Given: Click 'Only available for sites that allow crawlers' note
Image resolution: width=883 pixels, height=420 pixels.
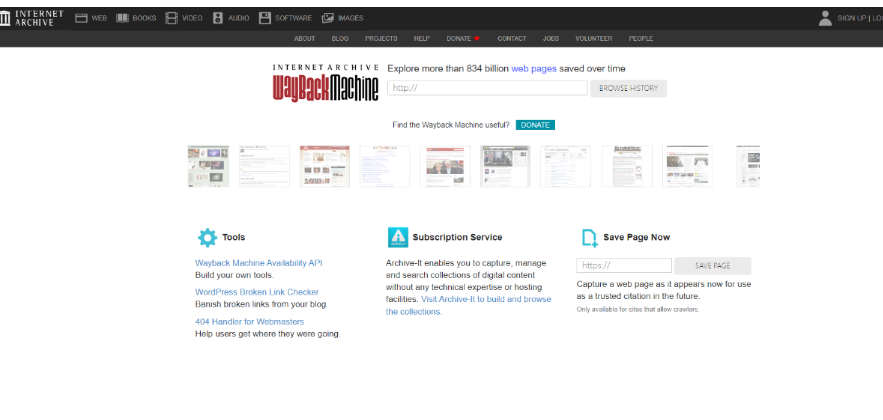Looking at the screenshot, I should [637, 310].
